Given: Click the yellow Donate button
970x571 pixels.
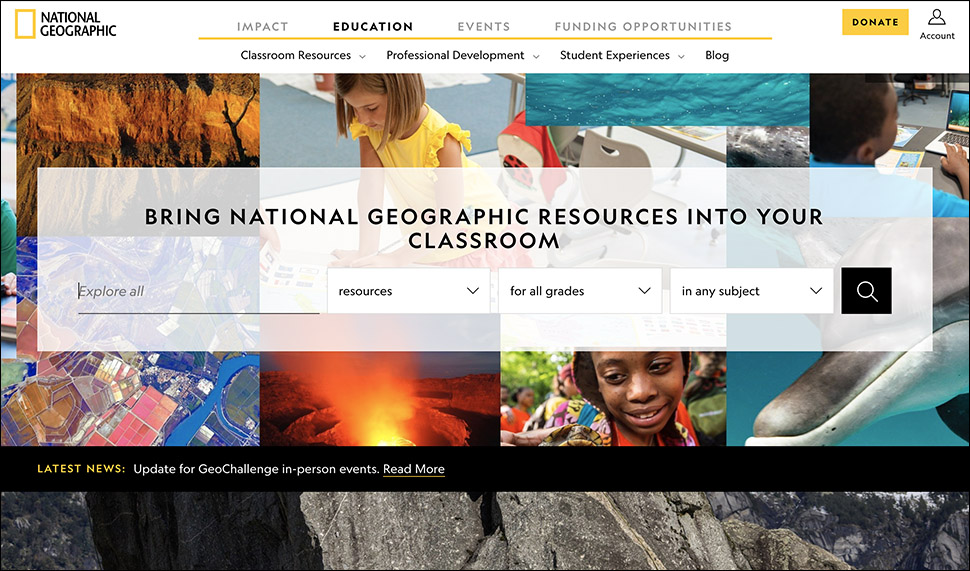Looking at the screenshot, I should point(875,22).
